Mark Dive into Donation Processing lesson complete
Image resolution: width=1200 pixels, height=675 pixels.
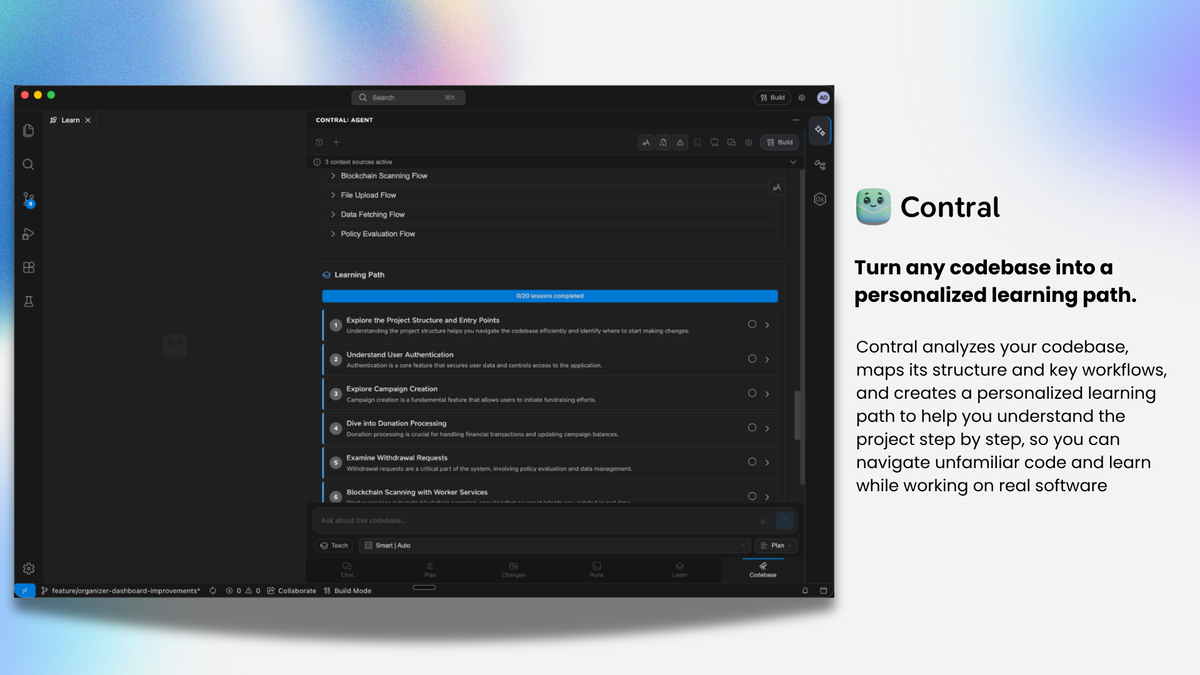point(752,427)
